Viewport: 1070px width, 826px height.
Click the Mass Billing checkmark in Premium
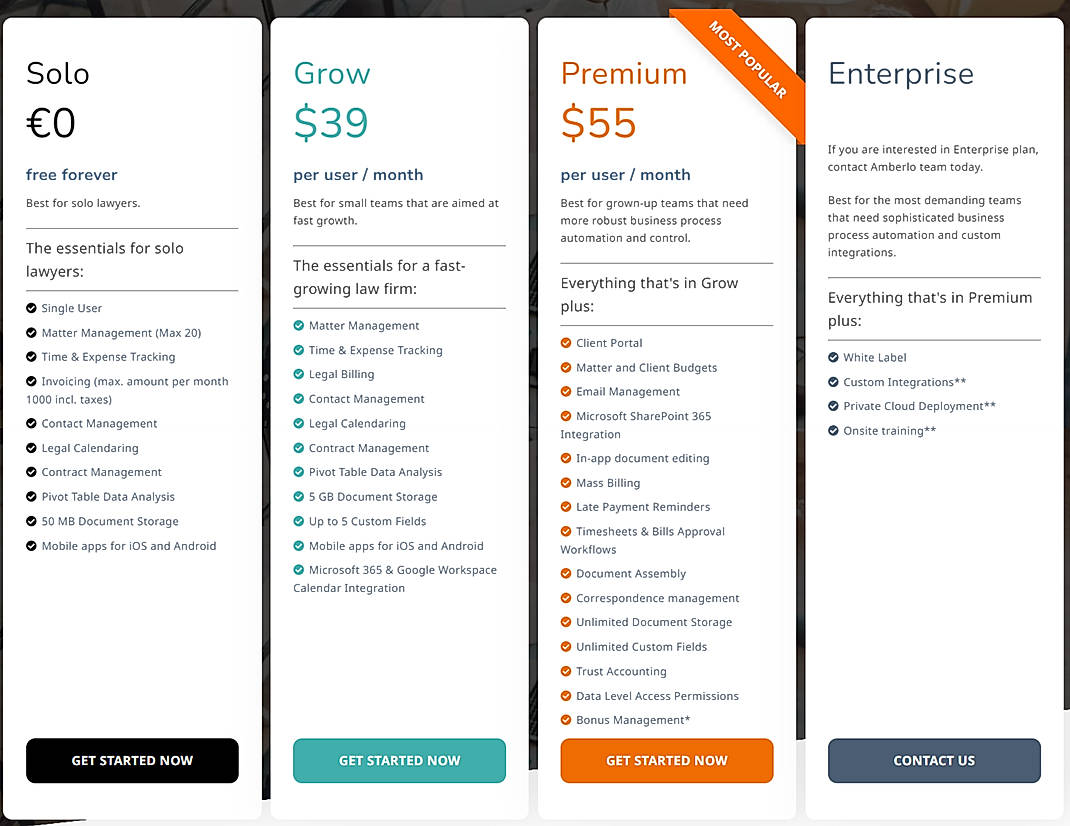click(x=567, y=482)
